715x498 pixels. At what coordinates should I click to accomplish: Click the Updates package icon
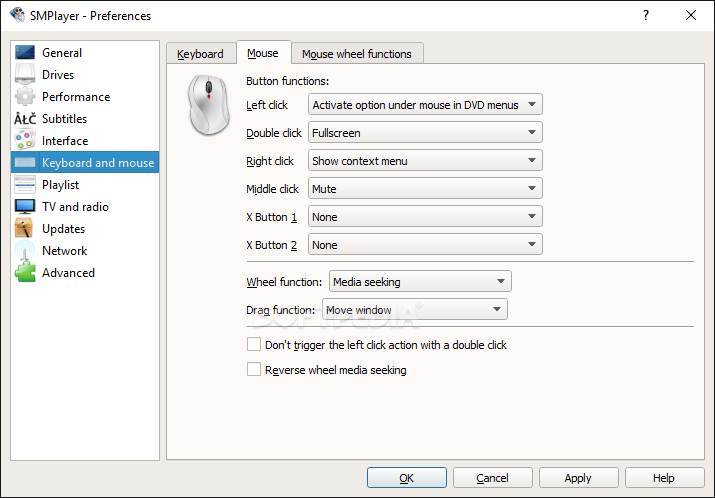pos(25,228)
